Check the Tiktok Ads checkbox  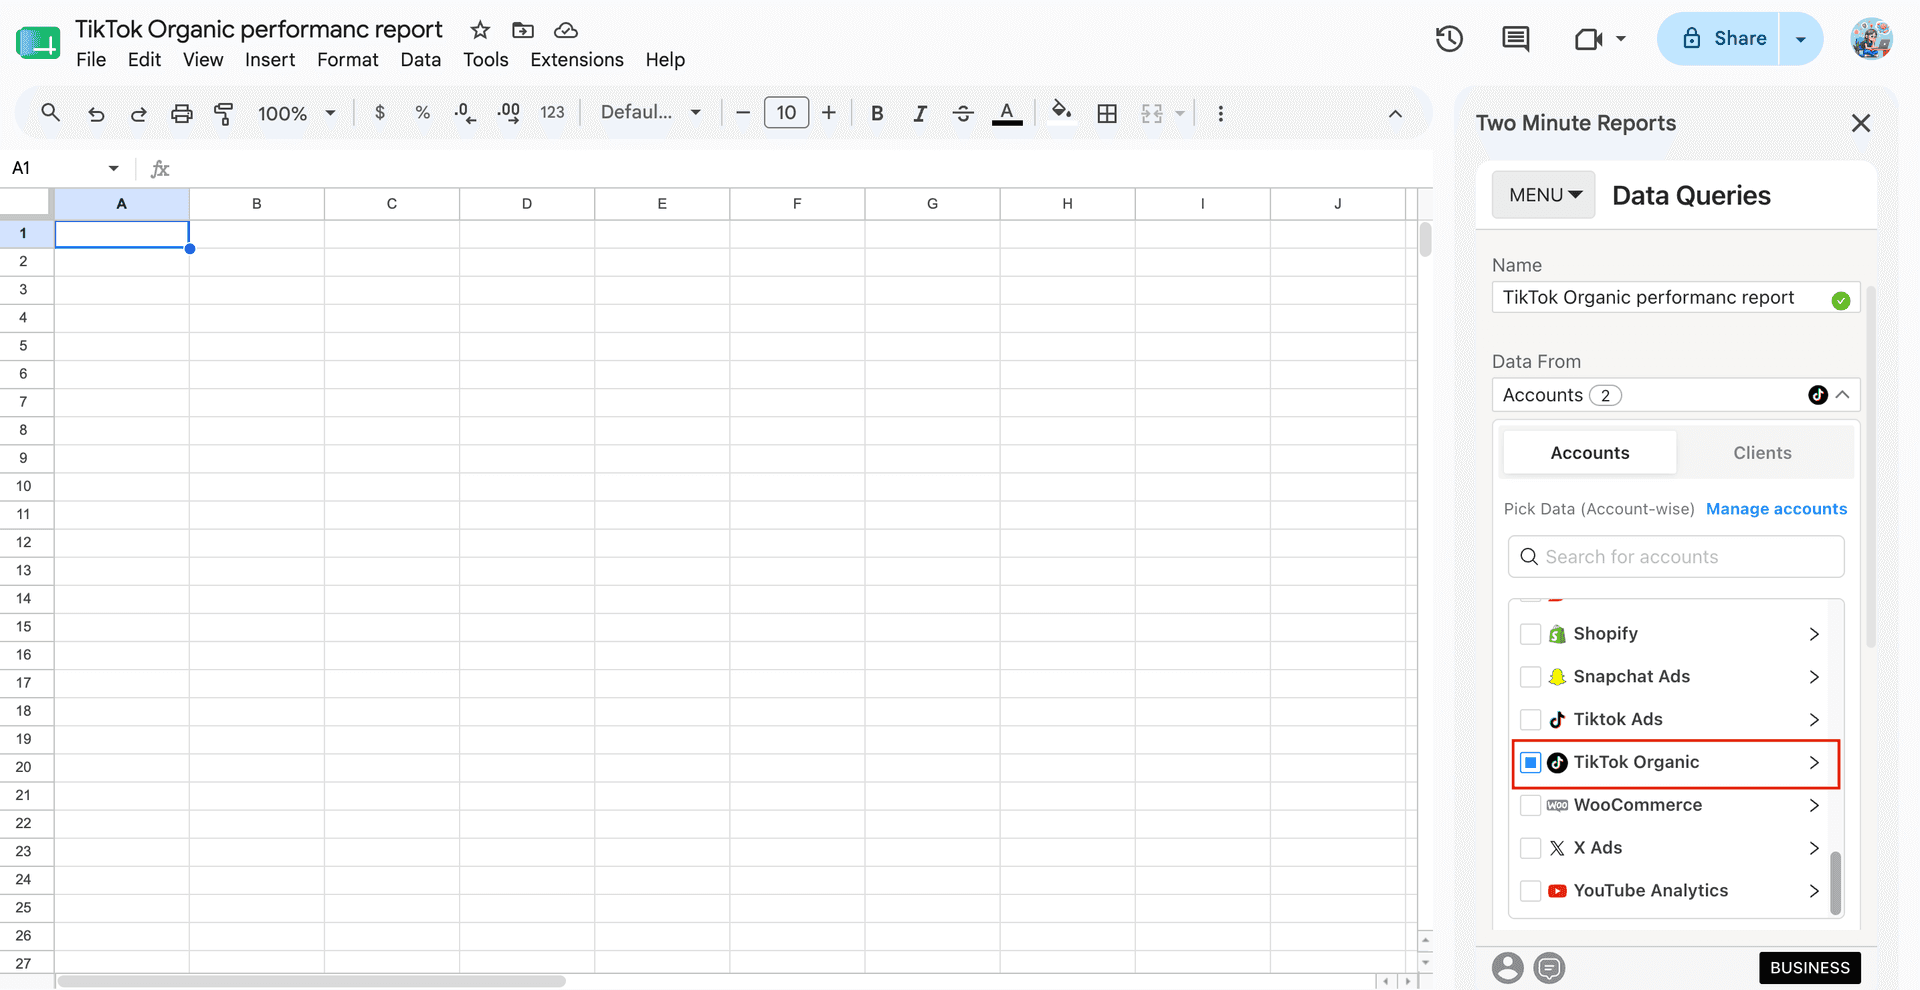[1530, 720]
